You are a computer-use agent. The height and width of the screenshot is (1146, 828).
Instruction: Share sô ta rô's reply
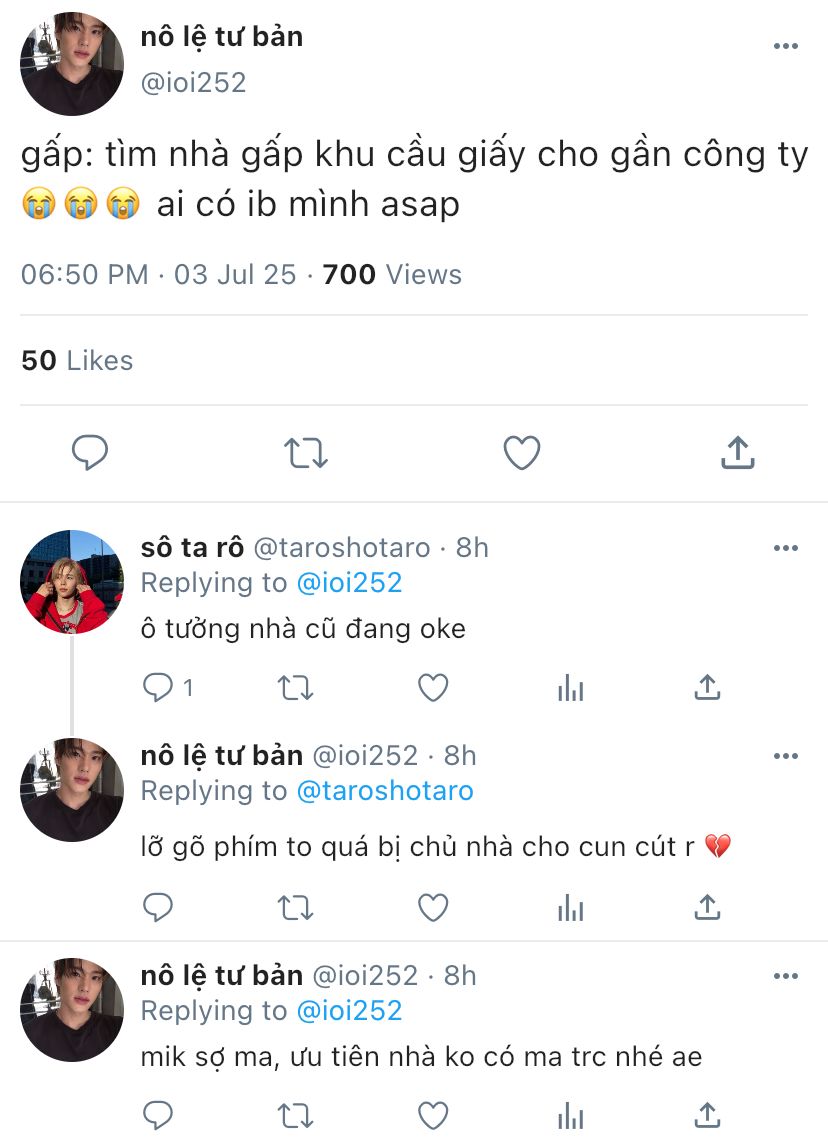(707, 687)
